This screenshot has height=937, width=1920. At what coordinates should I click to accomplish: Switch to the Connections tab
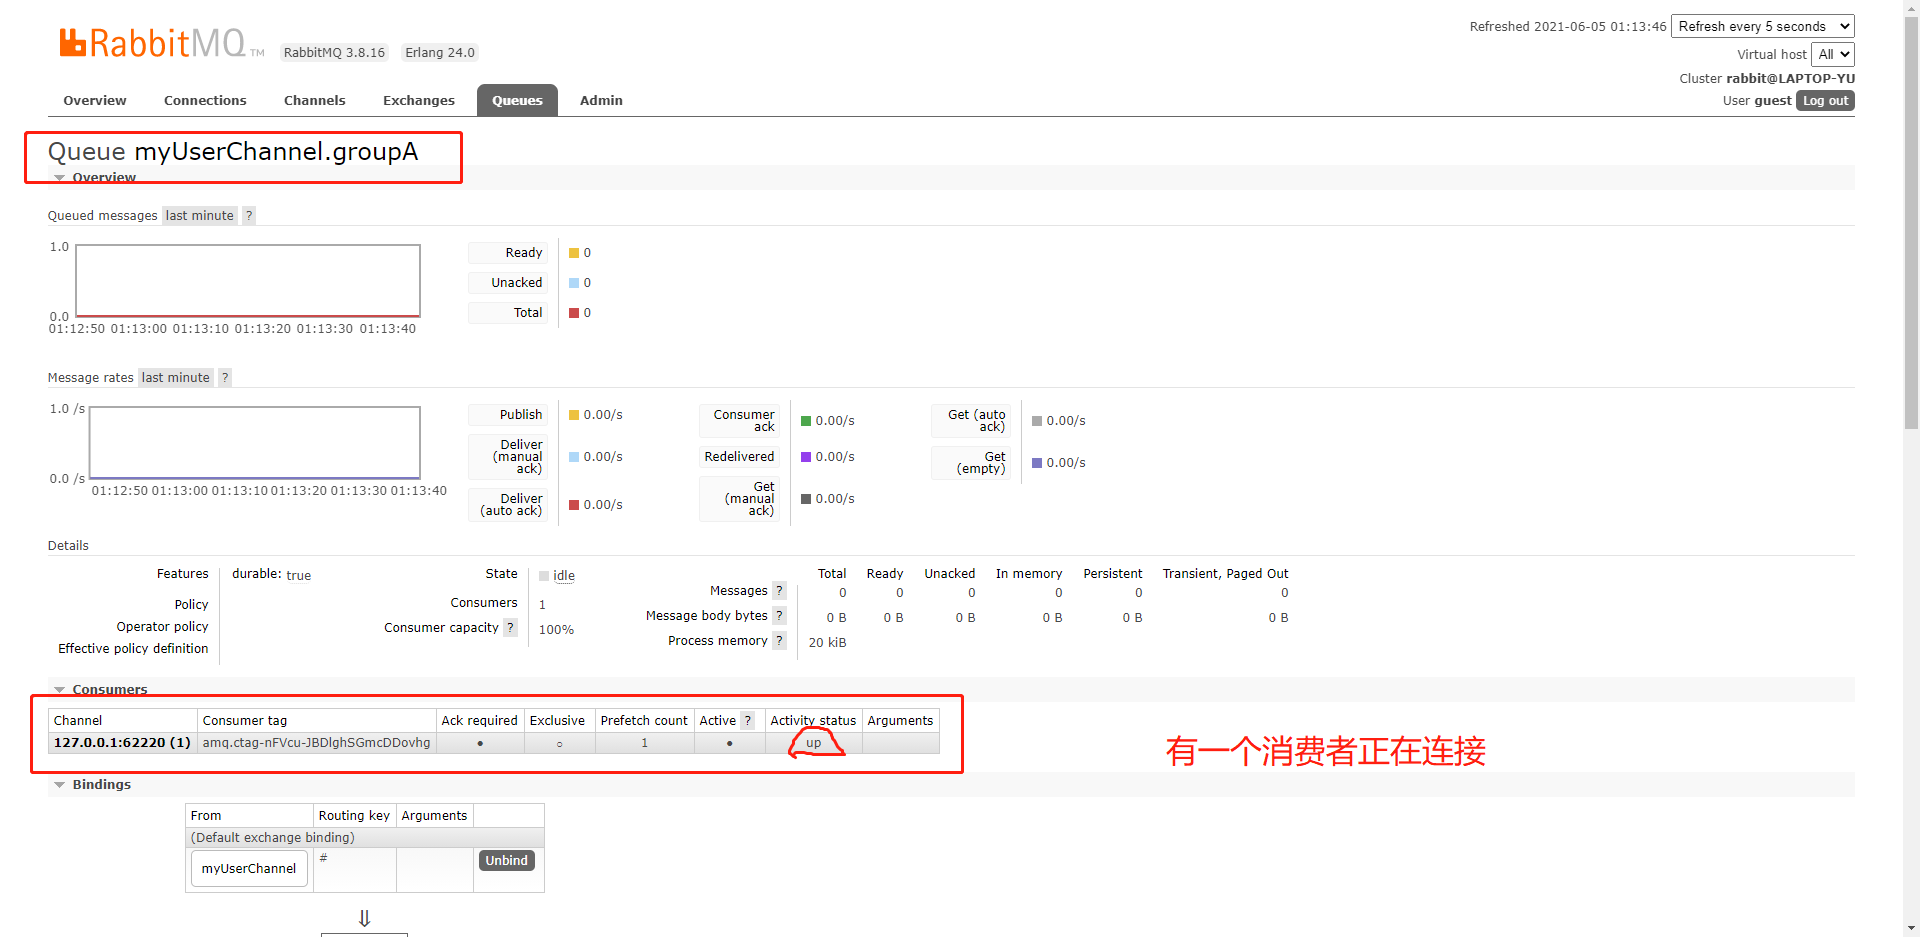tap(205, 100)
